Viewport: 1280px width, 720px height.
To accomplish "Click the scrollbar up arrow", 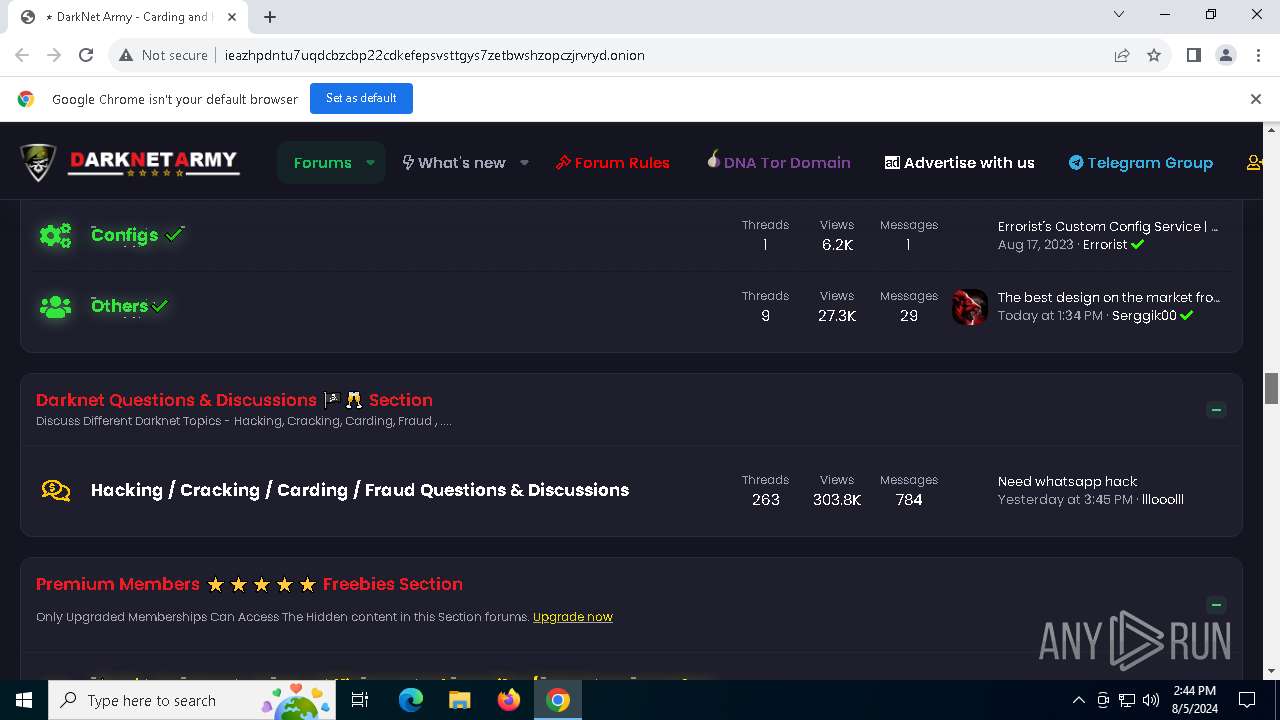I will (1272, 130).
